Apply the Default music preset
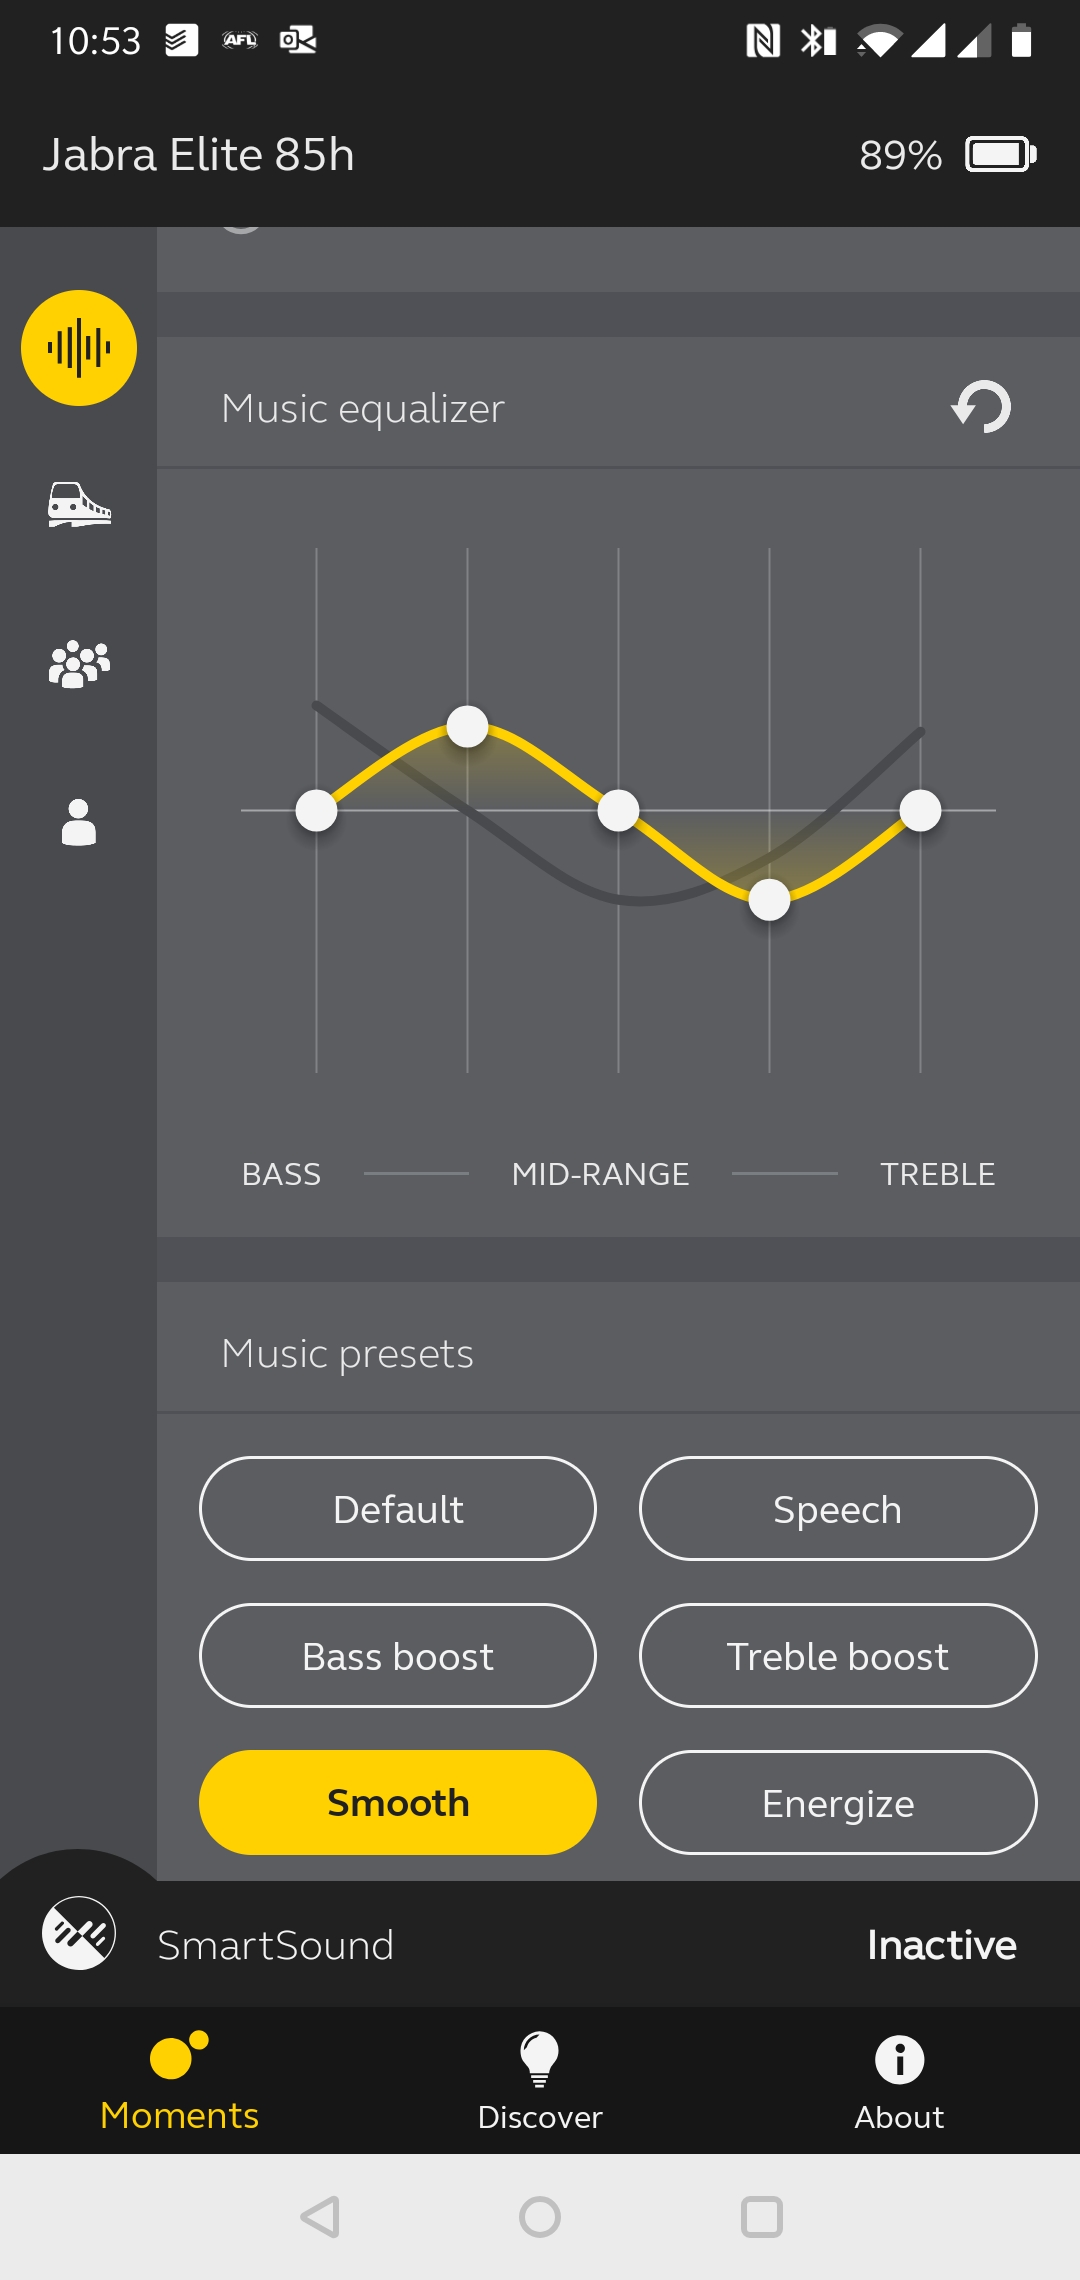 click(x=398, y=1508)
